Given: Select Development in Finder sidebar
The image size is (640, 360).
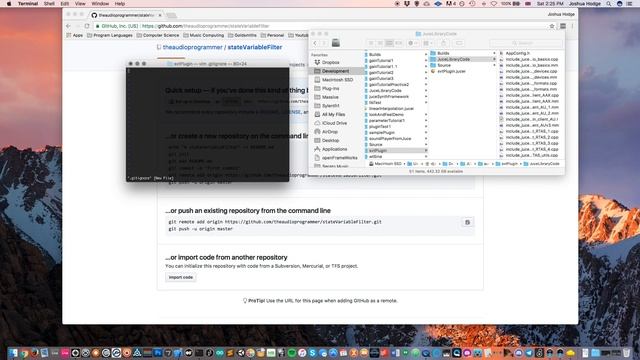Looking at the screenshot, I should tap(335, 71).
